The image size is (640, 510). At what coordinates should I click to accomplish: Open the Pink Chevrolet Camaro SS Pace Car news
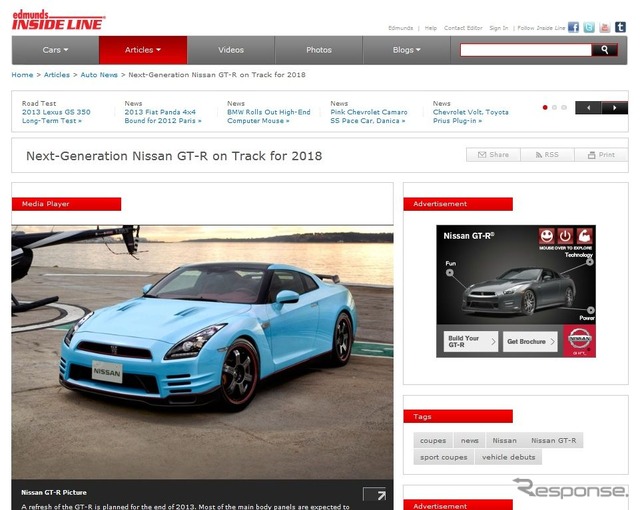(369, 116)
